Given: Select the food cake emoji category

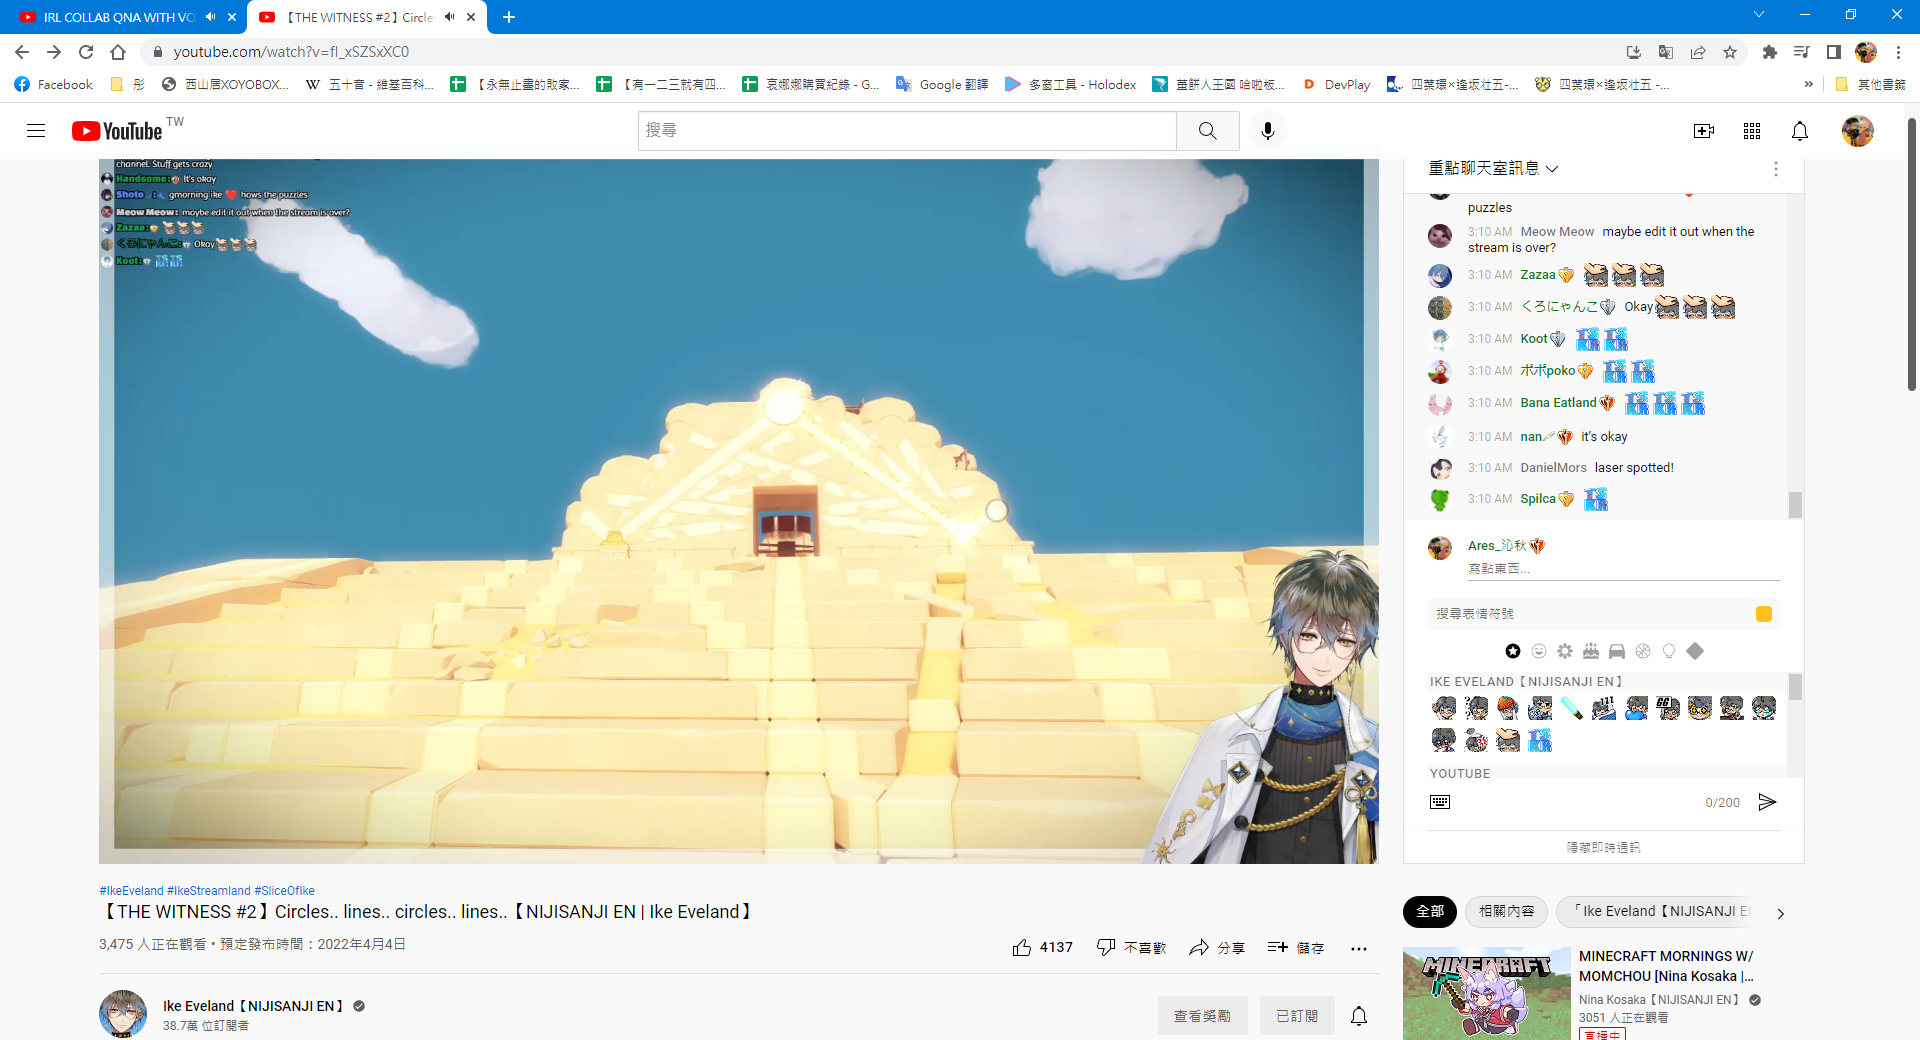Looking at the screenshot, I should click(1591, 651).
